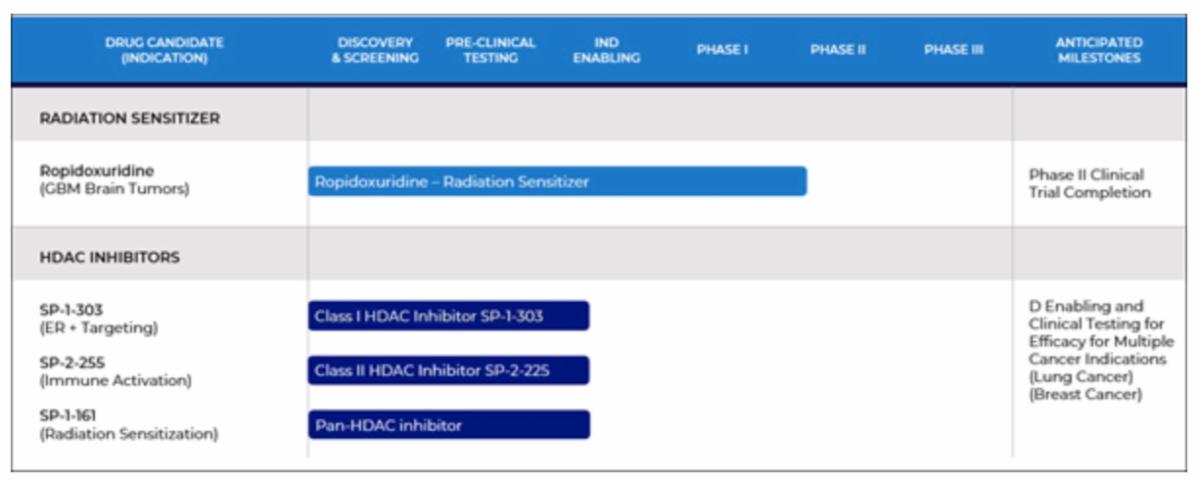Select the Discovery & Screening column header

coord(375,50)
